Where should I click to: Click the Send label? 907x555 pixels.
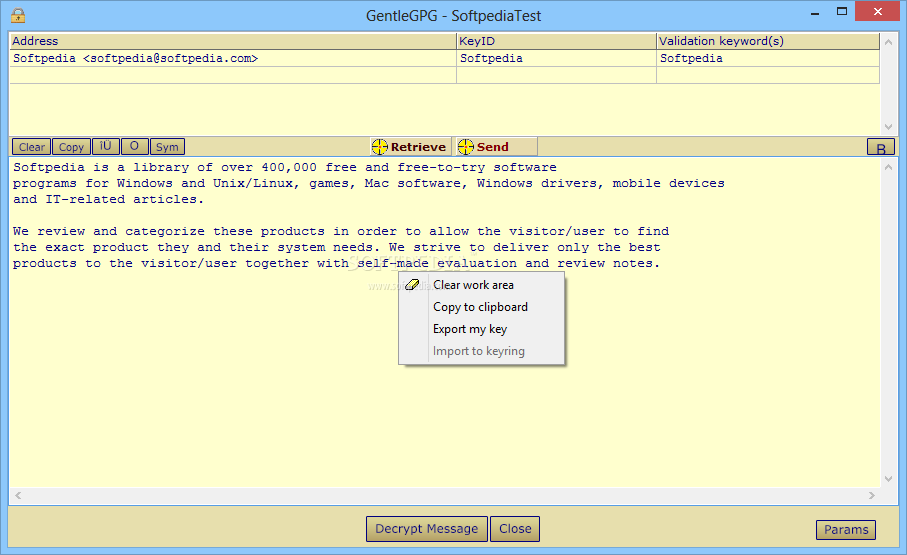click(493, 147)
